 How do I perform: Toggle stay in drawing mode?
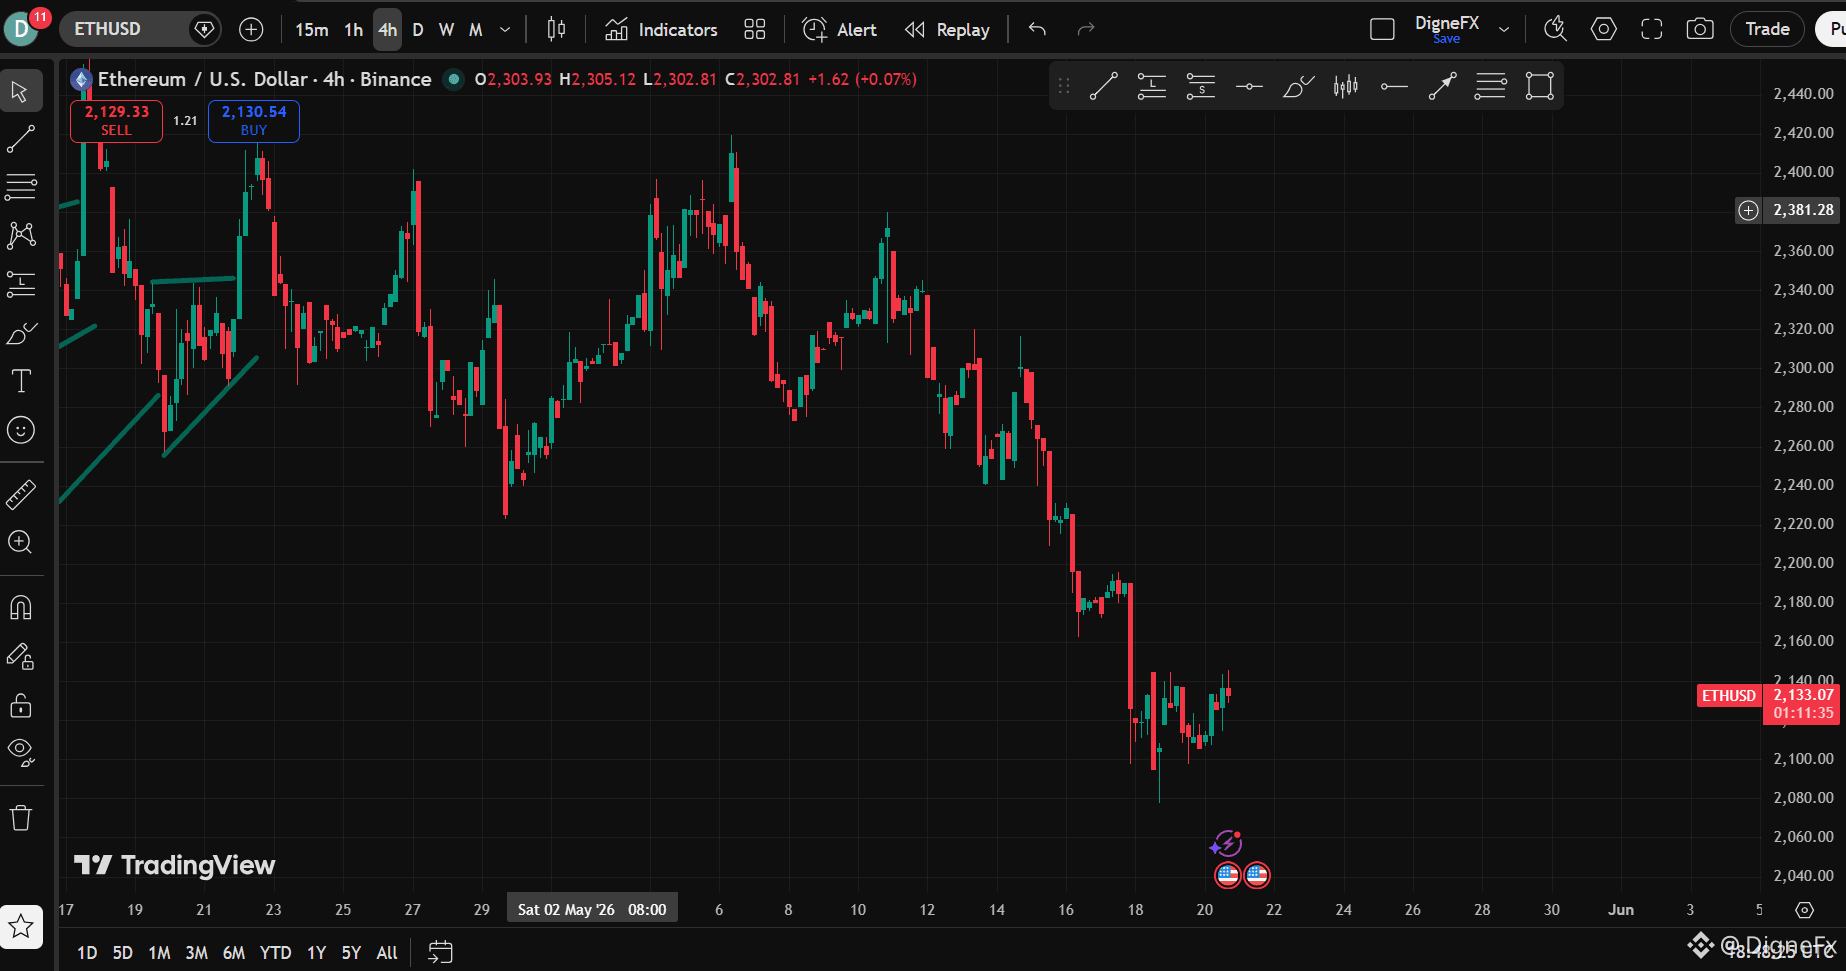click(x=21, y=656)
